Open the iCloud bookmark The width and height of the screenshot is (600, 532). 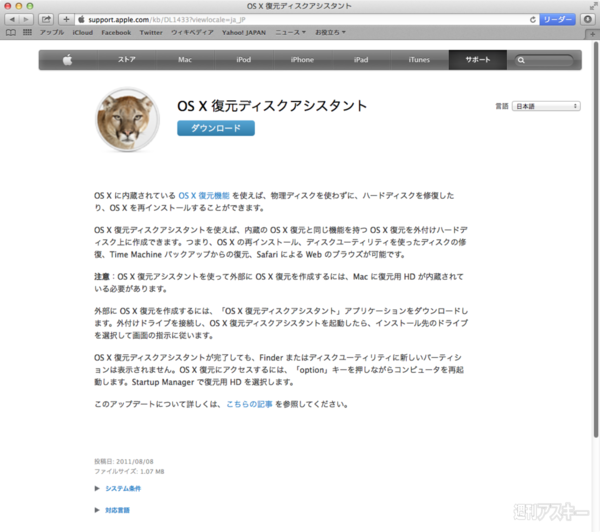(83, 33)
